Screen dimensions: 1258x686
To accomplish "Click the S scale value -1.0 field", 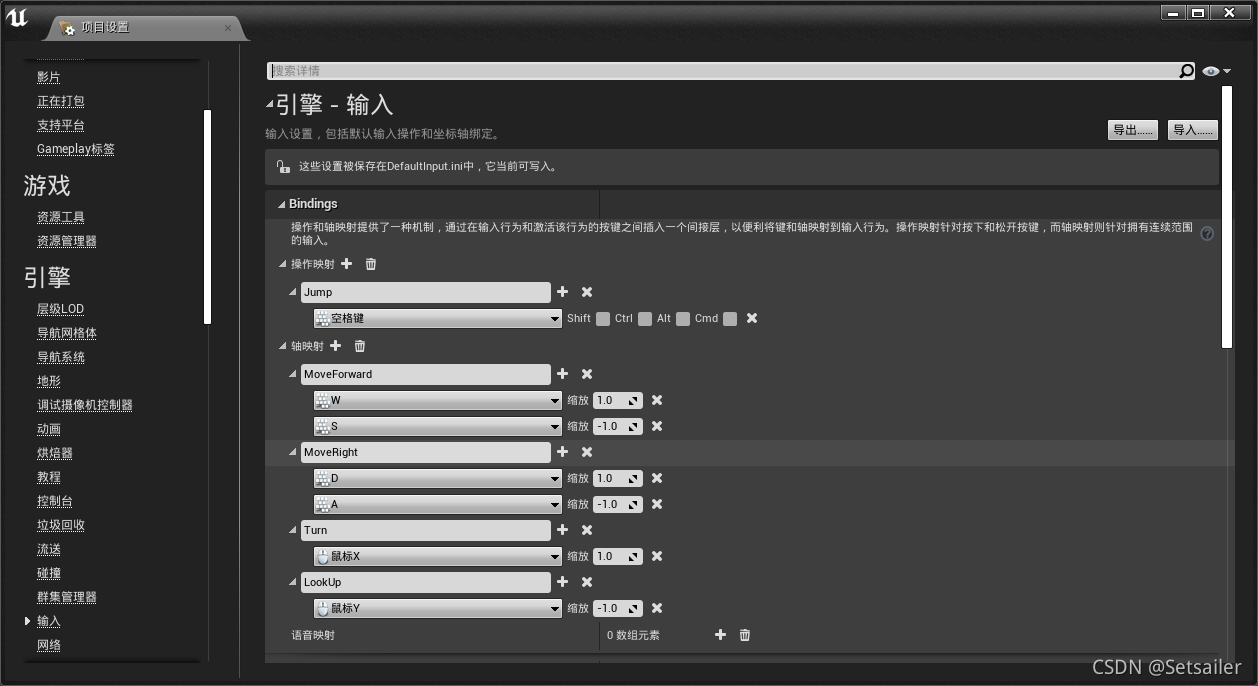I will pyautogui.click(x=618, y=426).
